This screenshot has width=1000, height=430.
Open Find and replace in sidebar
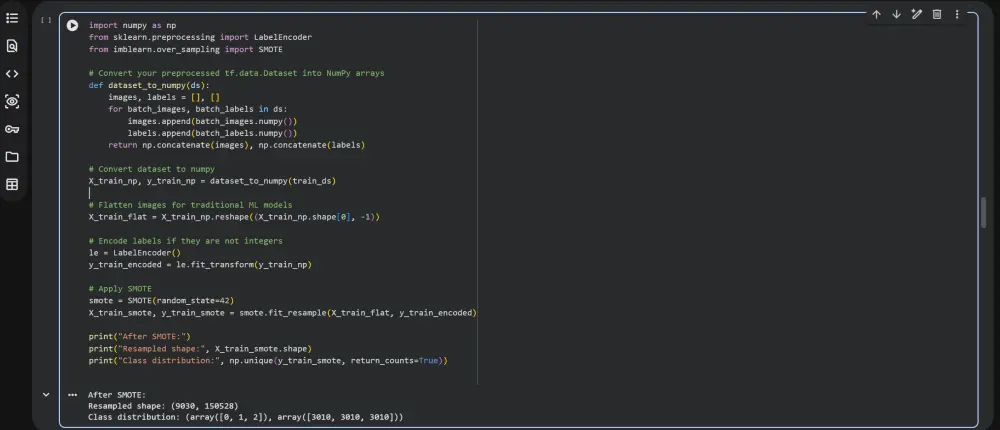[x=12, y=46]
